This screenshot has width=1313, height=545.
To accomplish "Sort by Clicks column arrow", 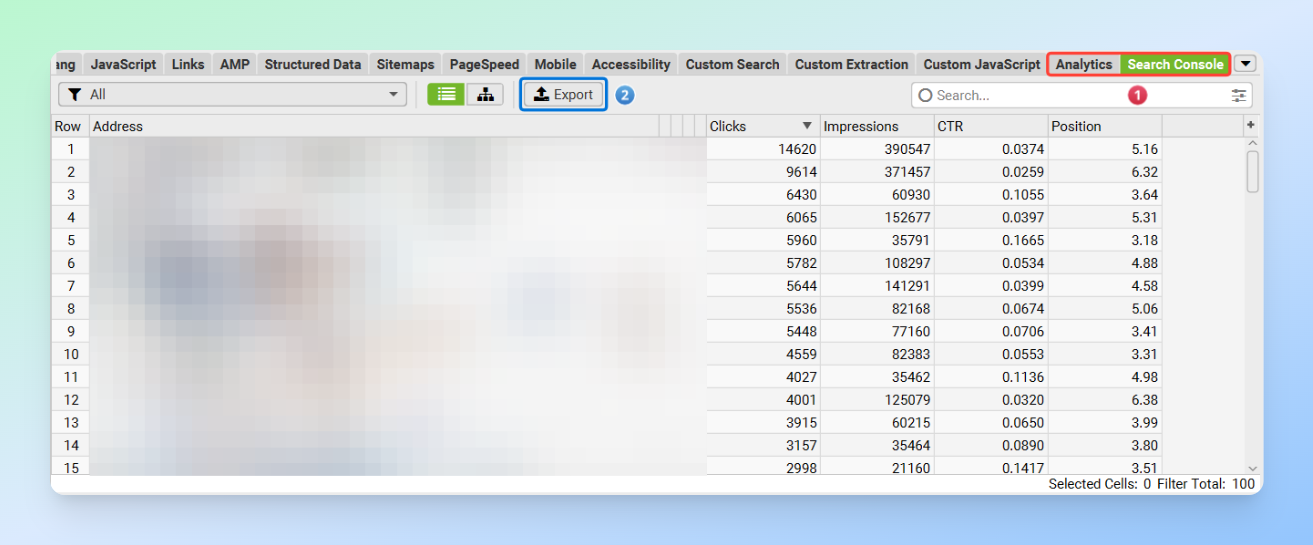I will point(807,126).
